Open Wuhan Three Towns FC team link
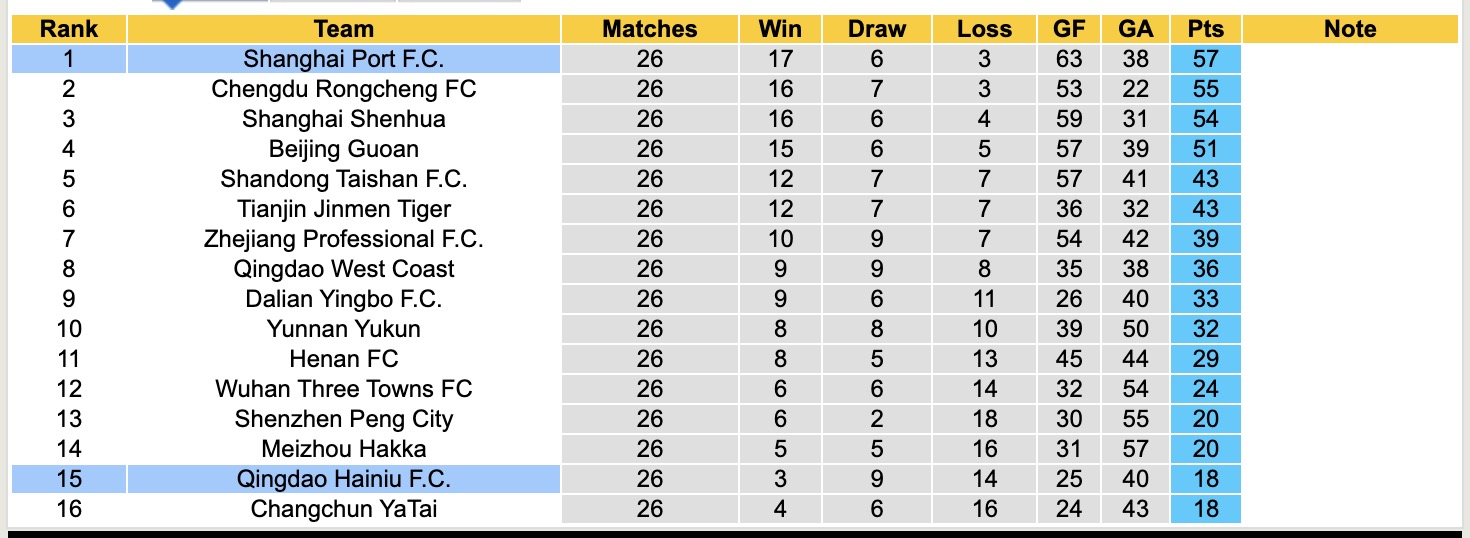Screen dimensions: 1470x538 (343, 389)
